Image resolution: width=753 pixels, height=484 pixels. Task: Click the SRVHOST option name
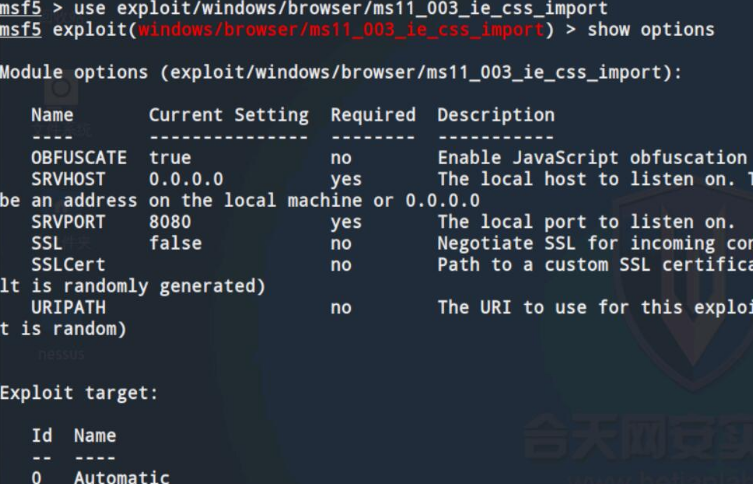[68, 179]
